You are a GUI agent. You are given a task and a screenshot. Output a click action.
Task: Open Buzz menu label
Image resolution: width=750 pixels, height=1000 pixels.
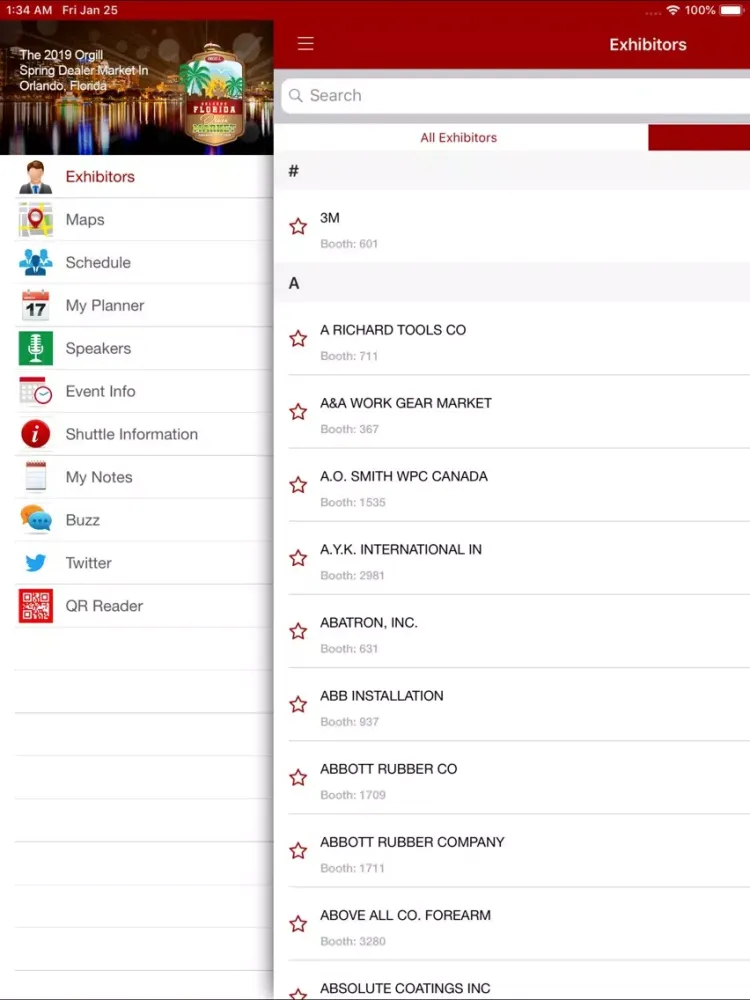(82, 520)
